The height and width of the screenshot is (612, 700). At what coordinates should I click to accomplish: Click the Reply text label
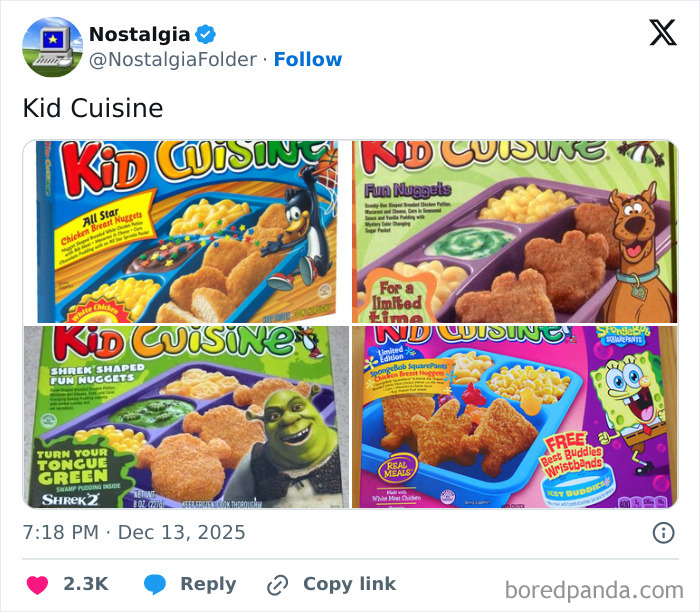[x=208, y=585]
